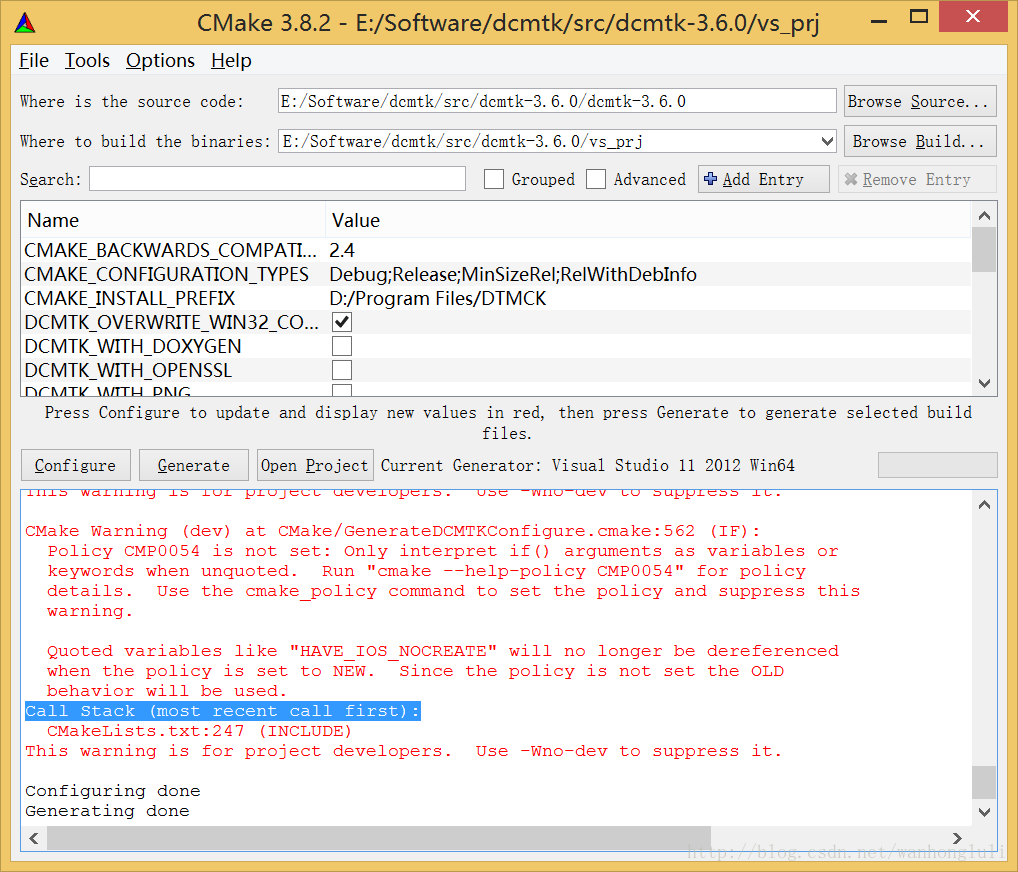Click the Name column header
This screenshot has width=1018, height=872.
click(x=173, y=220)
